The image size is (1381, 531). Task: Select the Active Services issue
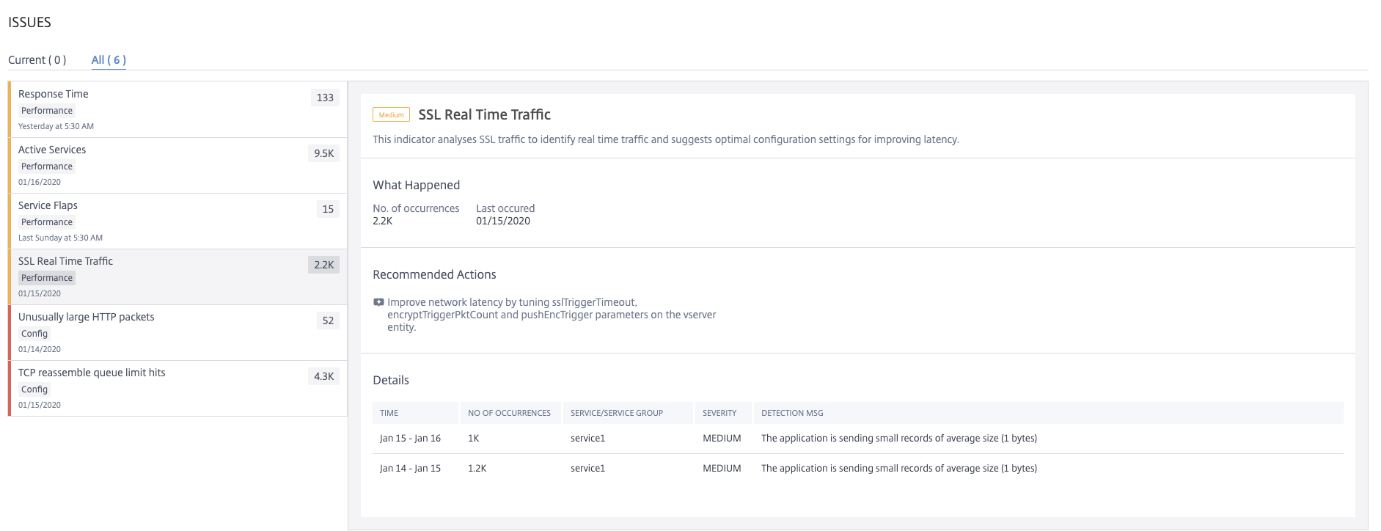tap(177, 165)
